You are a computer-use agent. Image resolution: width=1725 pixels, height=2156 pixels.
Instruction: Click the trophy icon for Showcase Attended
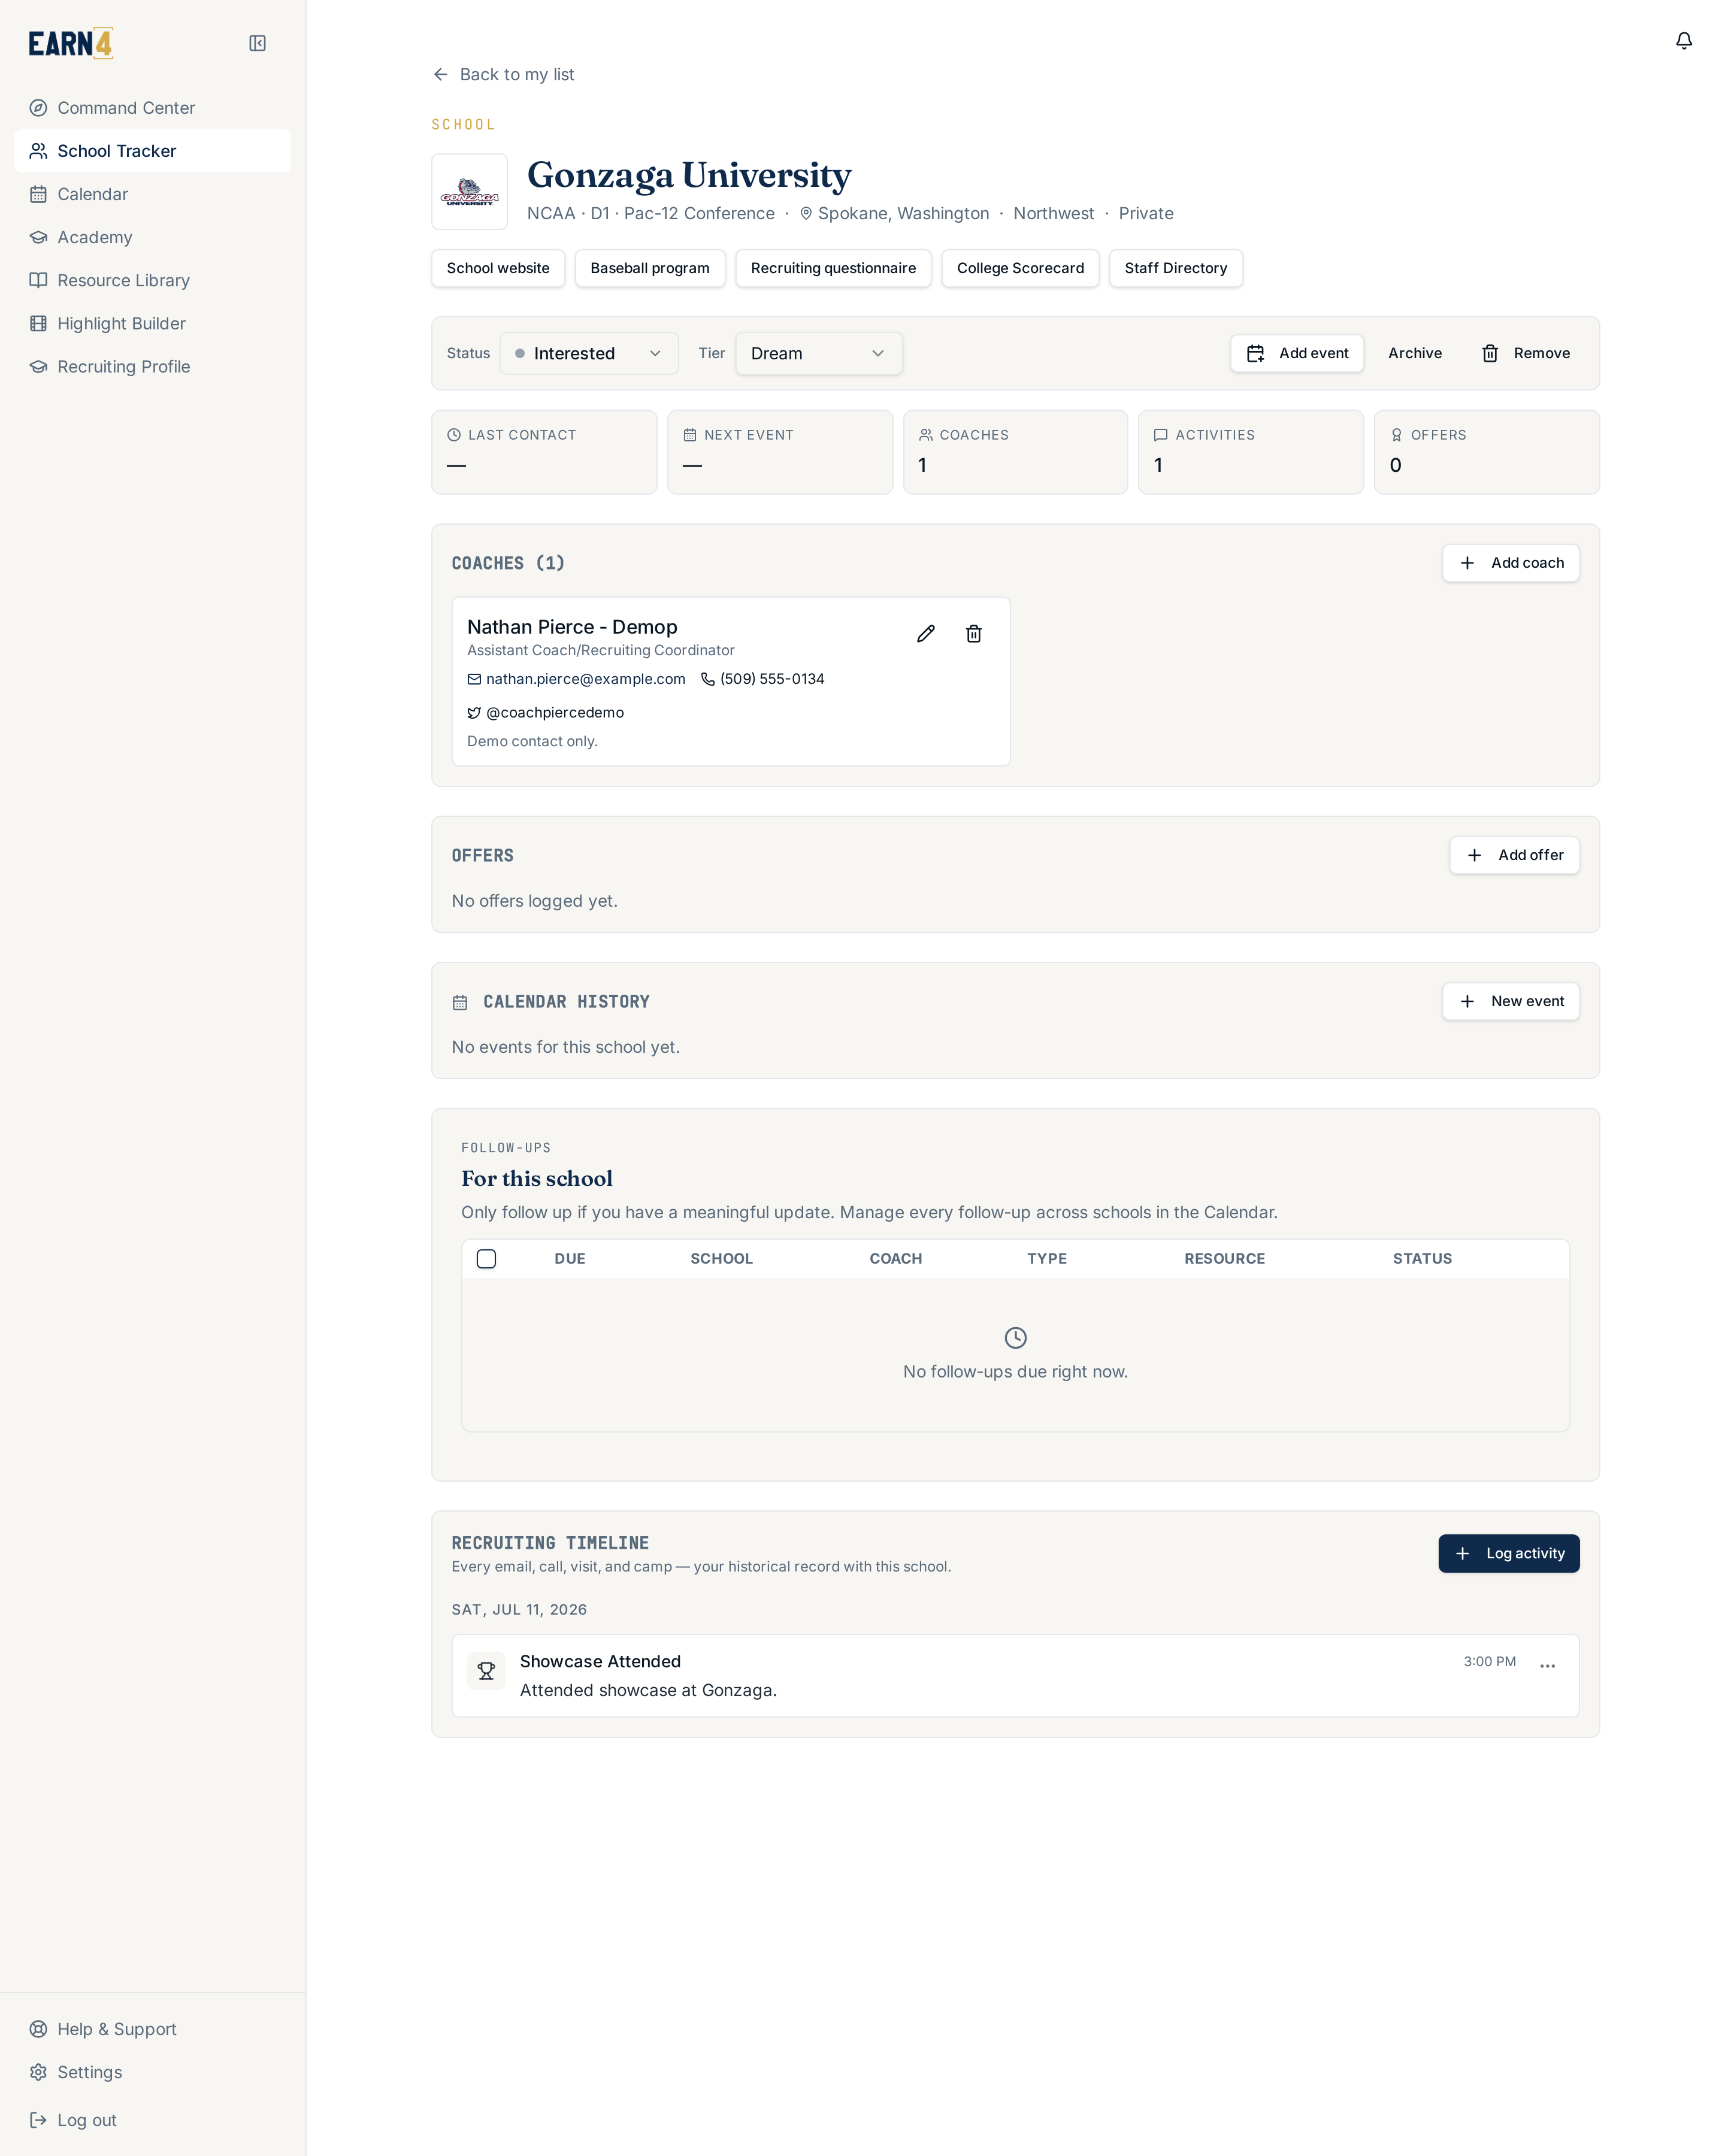click(486, 1670)
